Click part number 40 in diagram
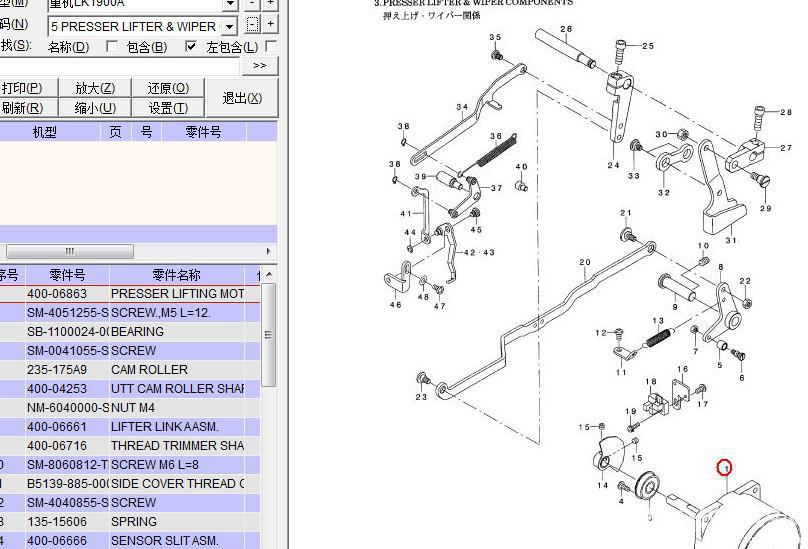The height and width of the screenshot is (549, 808). click(521, 167)
